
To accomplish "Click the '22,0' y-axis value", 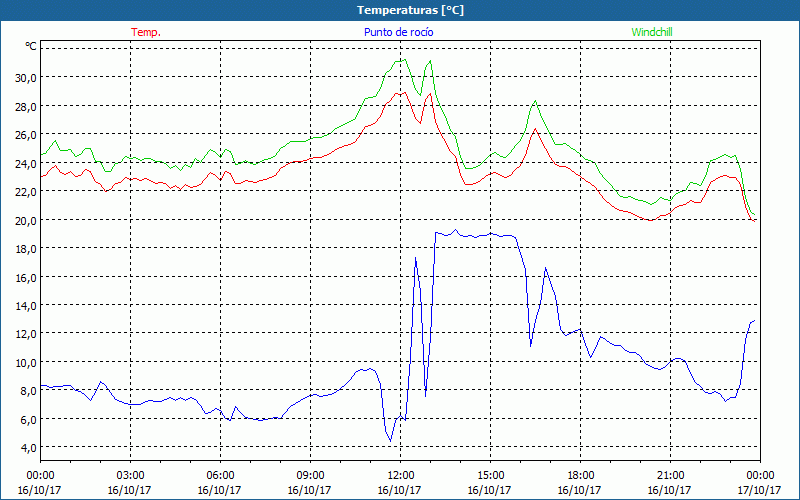I will [x=26, y=191].
